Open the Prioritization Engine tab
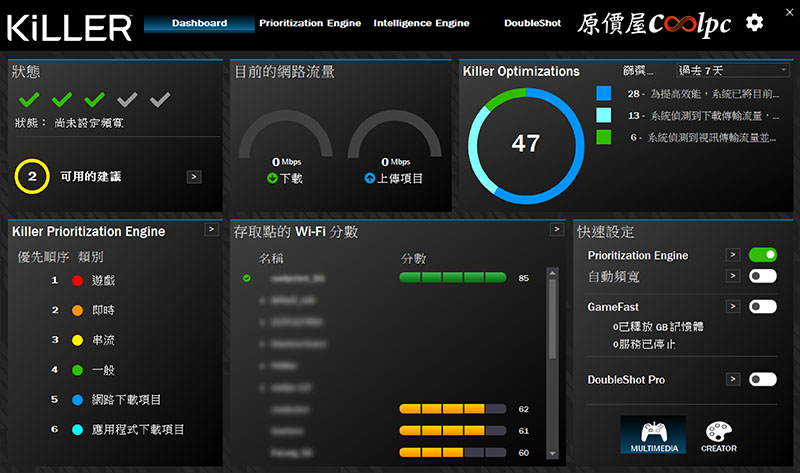 tap(310, 23)
